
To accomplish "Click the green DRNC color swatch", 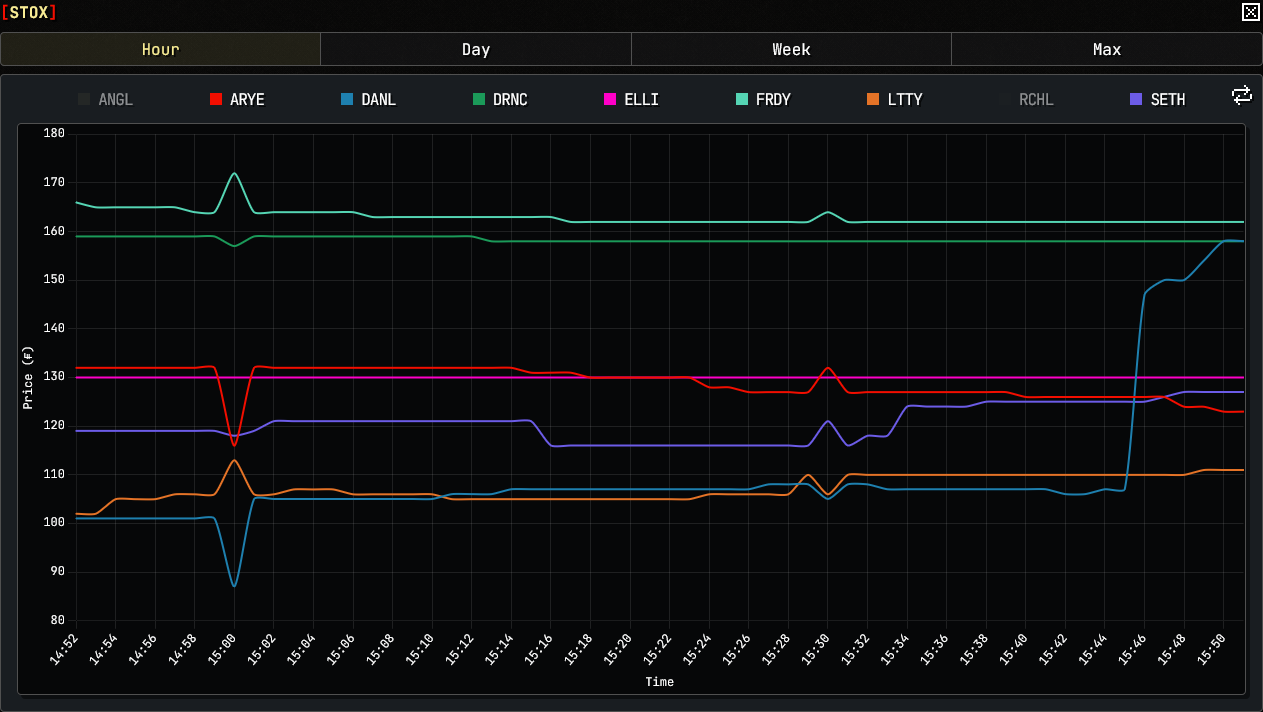I will coord(478,99).
